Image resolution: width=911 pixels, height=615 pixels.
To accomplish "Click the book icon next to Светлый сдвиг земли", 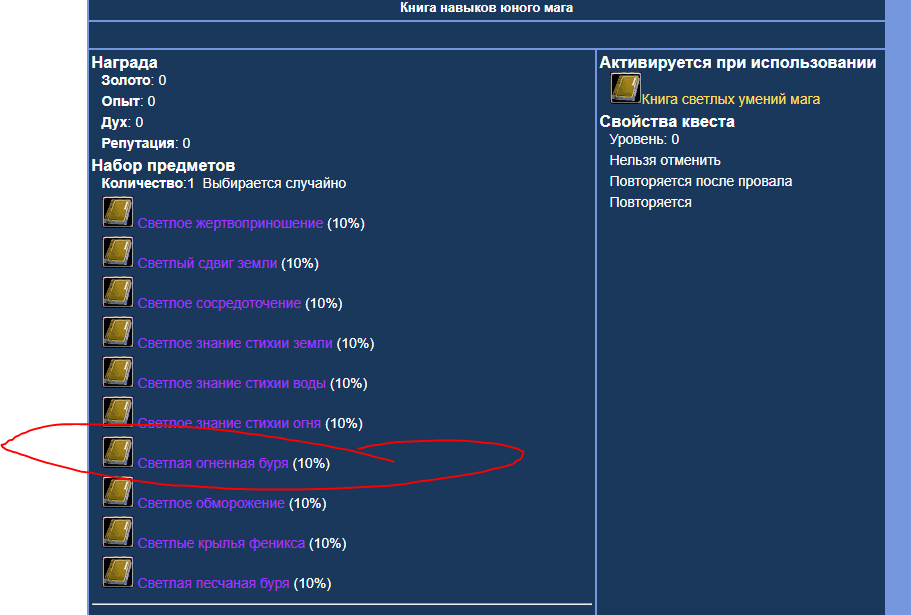I will click(x=118, y=252).
